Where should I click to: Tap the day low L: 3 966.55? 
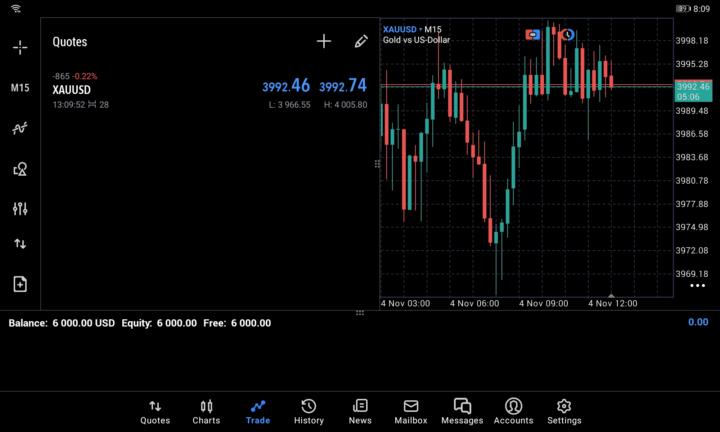coord(289,105)
